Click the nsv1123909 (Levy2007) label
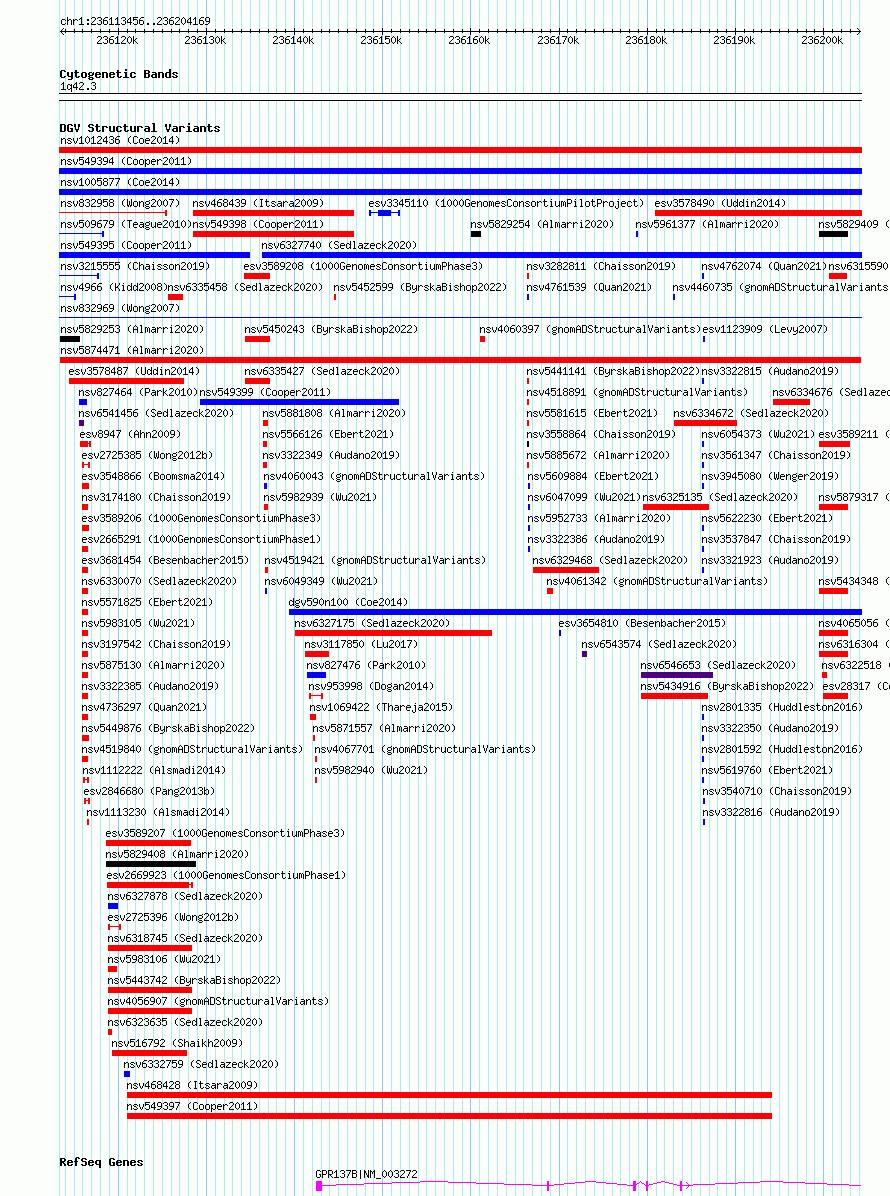Image resolution: width=890 pixels, height=1196 pixels. [x=765, y=330]
